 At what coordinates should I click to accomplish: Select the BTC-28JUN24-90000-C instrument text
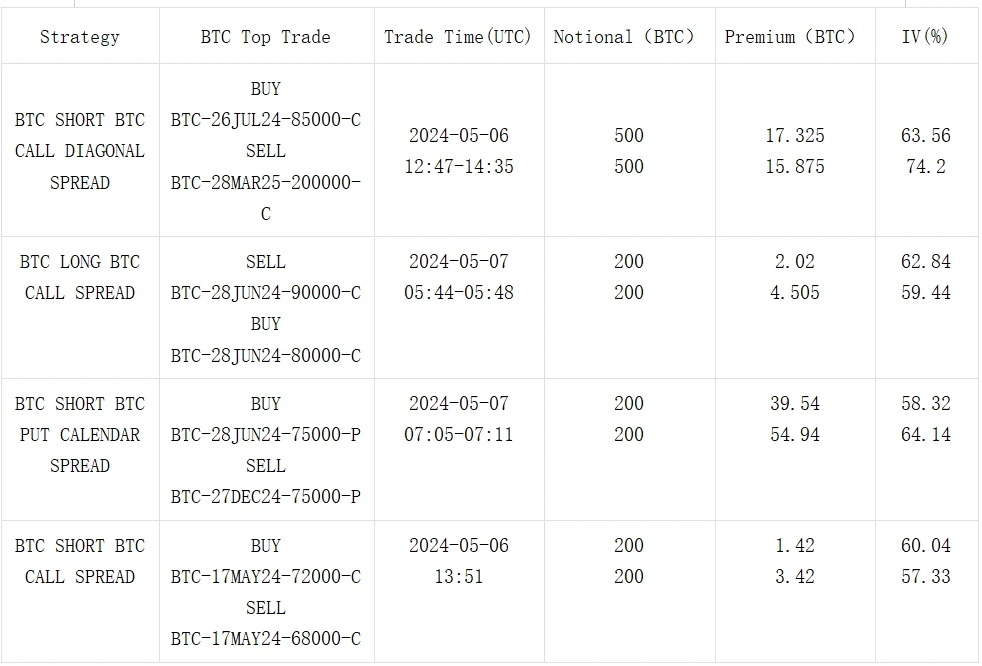(266, 293)
